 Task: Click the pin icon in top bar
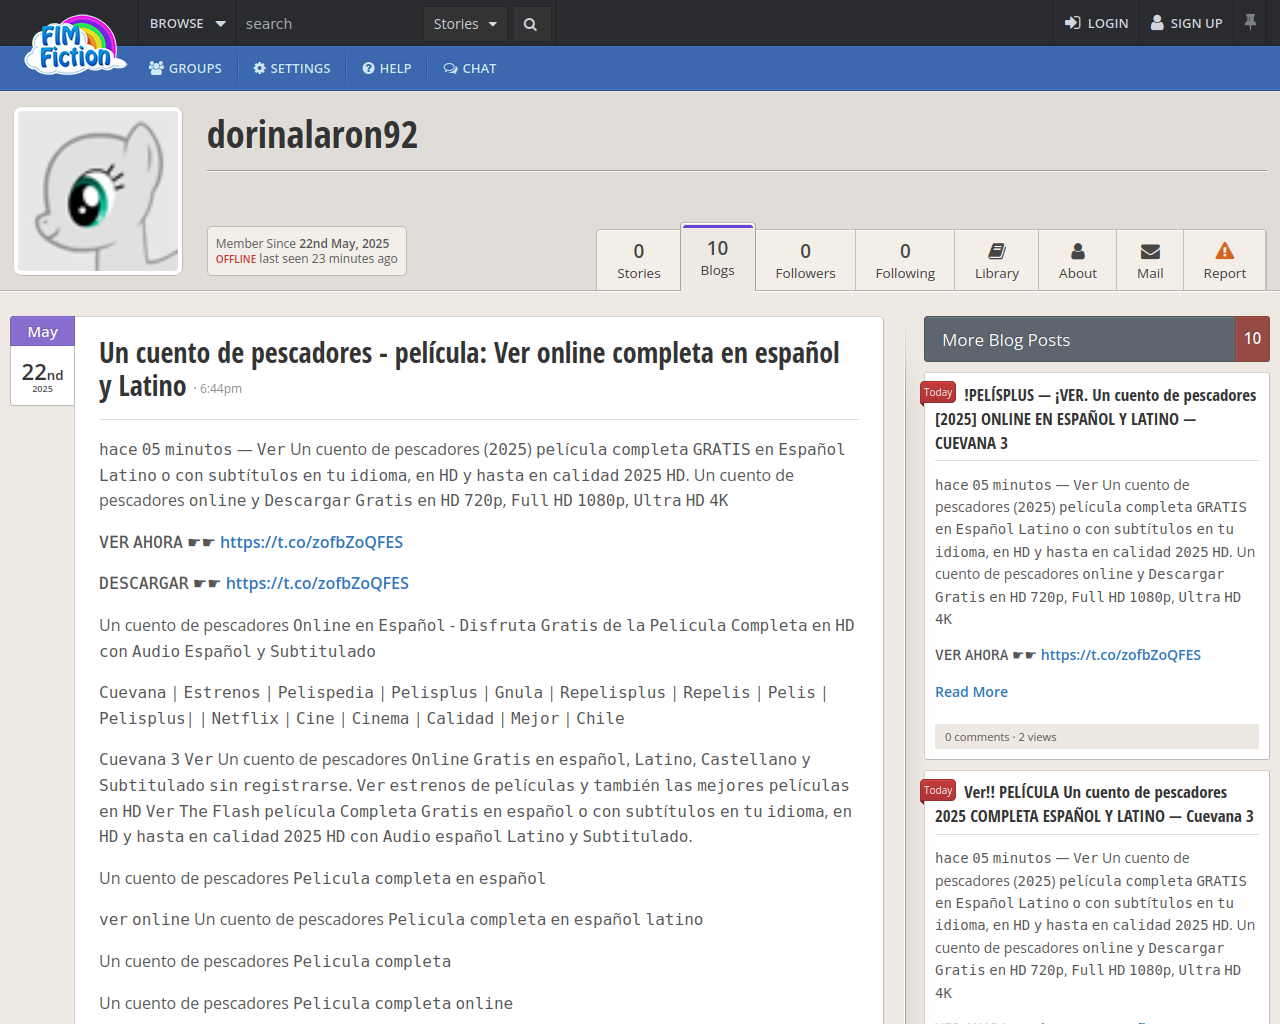click(x=1250, y=22)
